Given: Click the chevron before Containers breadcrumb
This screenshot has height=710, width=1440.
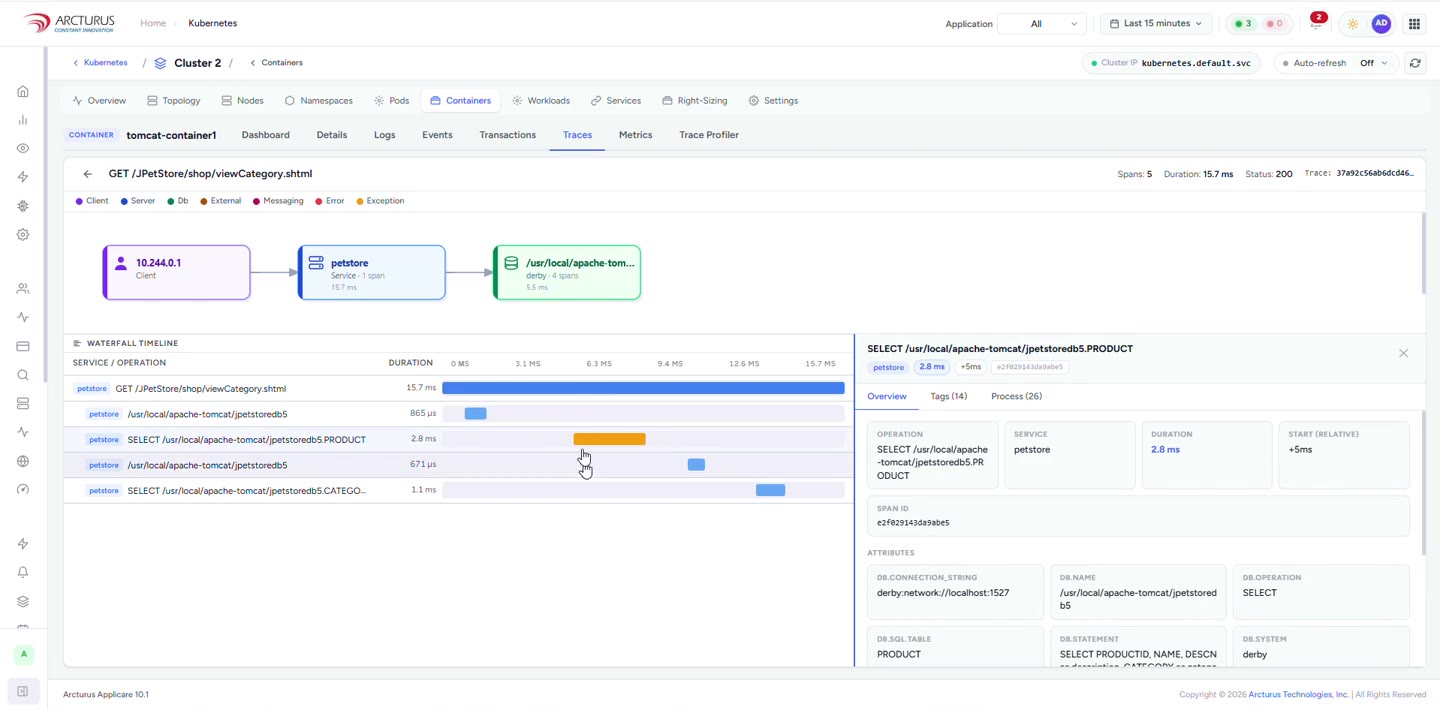Looking at the screenshot, I should pyautogui.click(x=253, y=63).
